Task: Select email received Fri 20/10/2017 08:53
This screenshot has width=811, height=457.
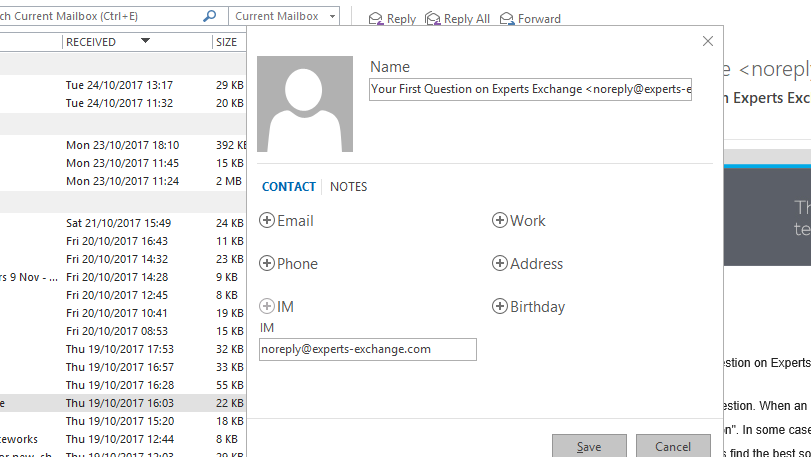Action: pyautogui.click(x=123, y=331)
